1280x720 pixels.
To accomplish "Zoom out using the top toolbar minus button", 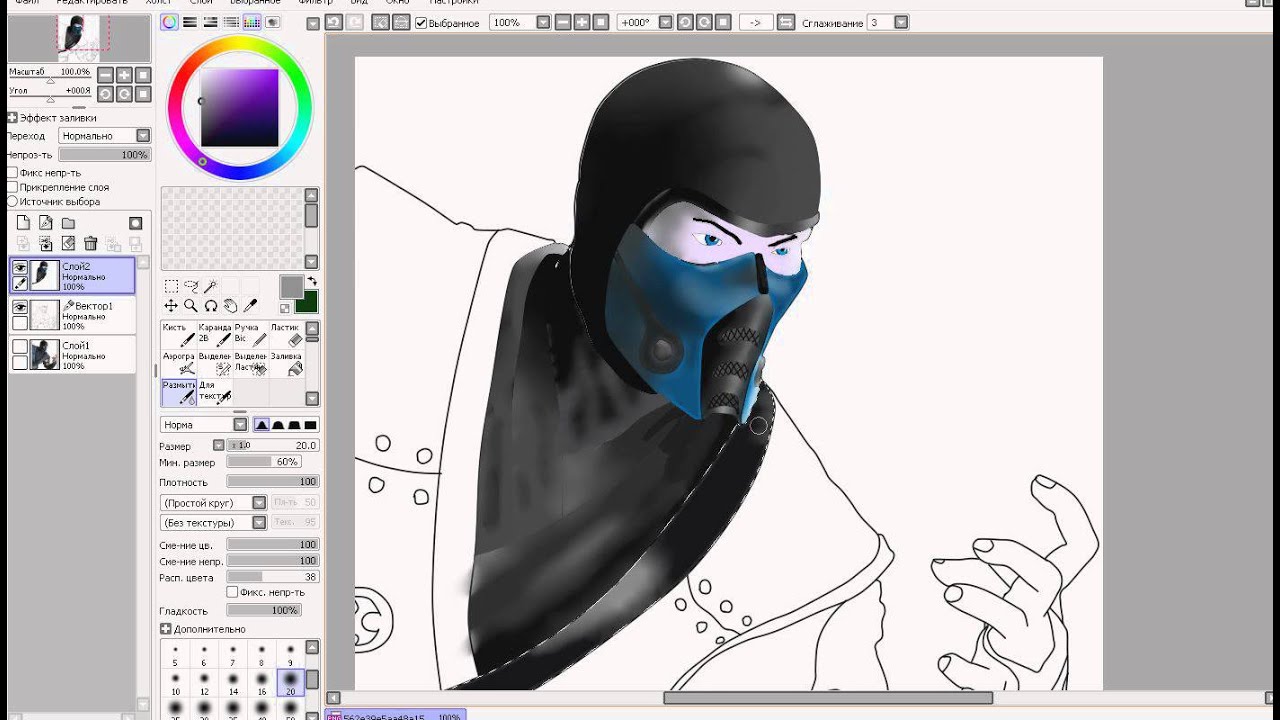I will pyautogui.click(x=563, y=22).
